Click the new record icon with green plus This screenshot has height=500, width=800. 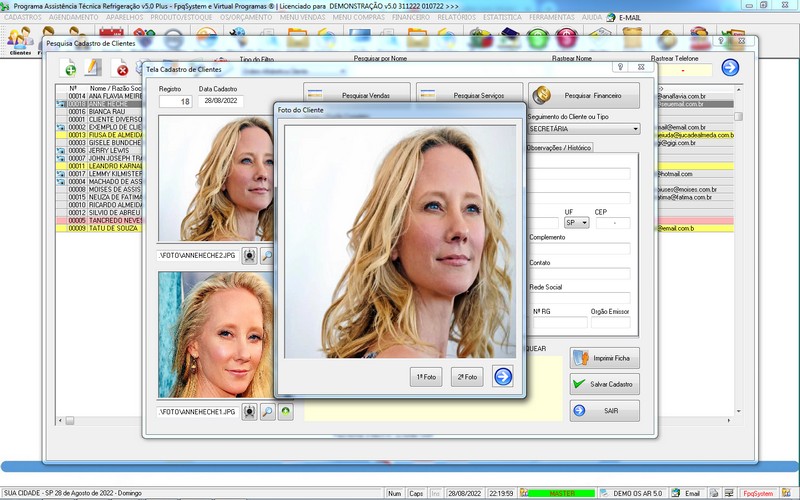(x=69, y=68)
